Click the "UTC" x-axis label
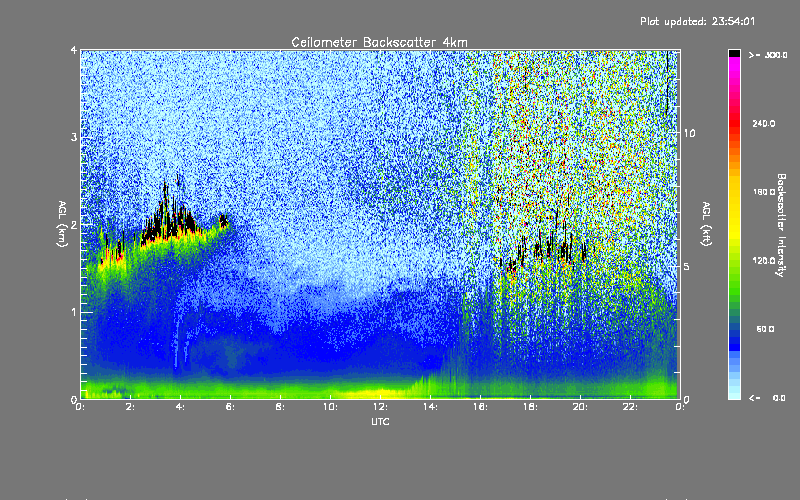 [380, 421]
